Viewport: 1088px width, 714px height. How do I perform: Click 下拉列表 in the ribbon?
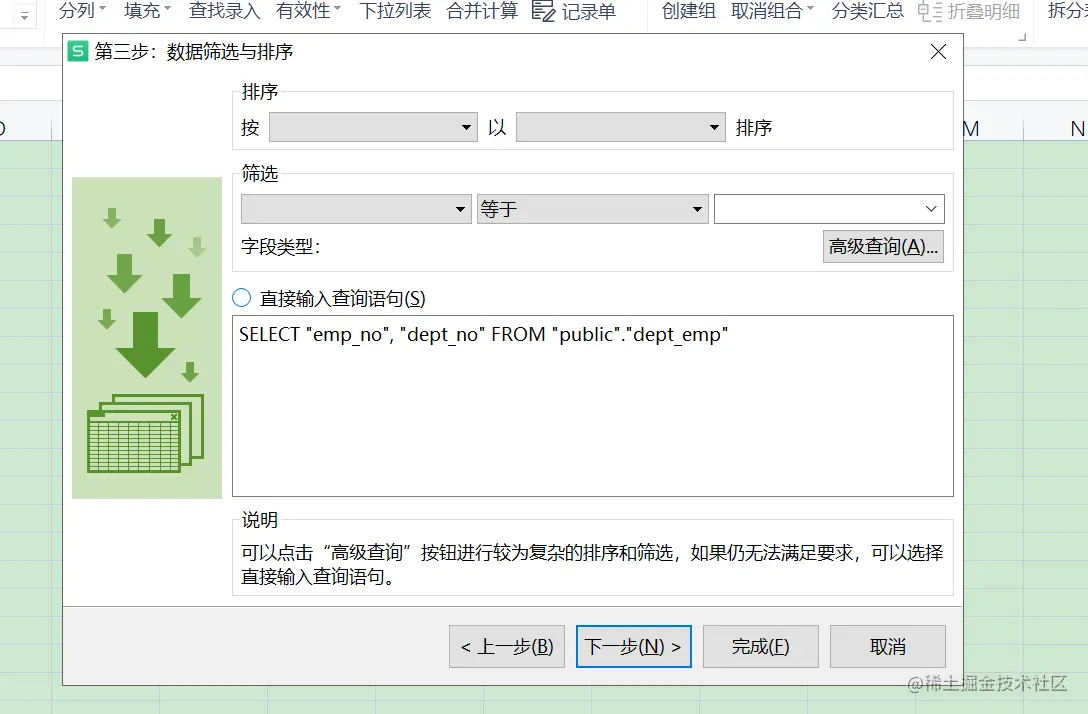(x=395, y=10)
